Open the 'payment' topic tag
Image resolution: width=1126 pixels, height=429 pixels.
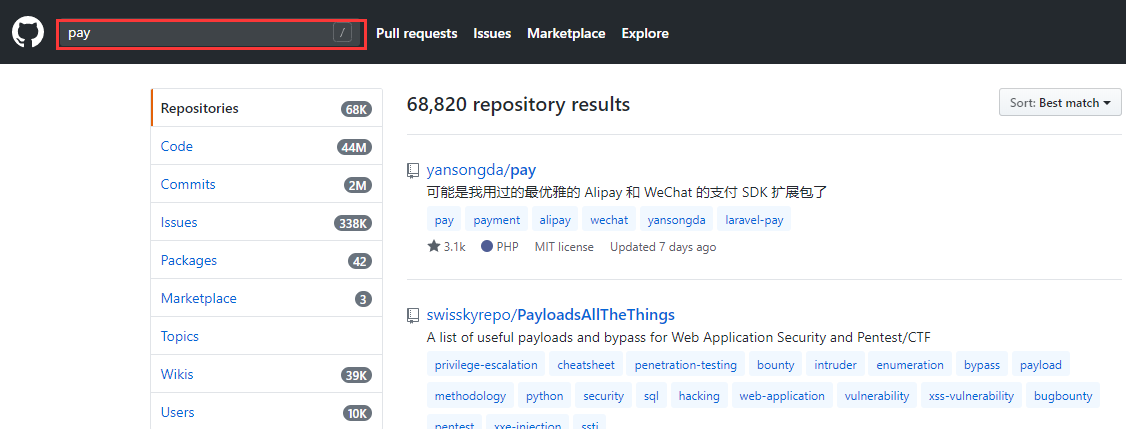tap(497, 220)
